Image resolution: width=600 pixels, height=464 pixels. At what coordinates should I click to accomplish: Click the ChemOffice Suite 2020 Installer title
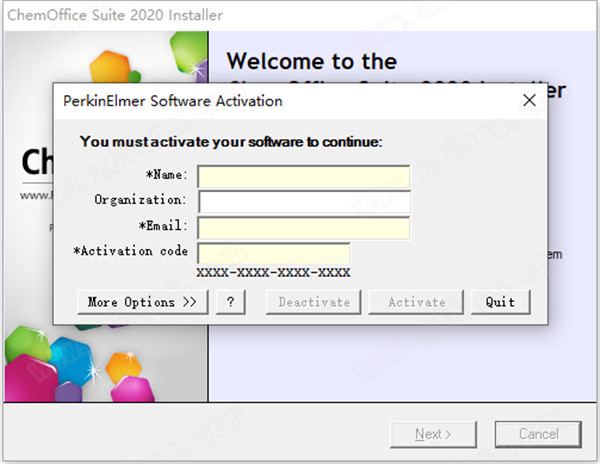[x=115, y=15]
